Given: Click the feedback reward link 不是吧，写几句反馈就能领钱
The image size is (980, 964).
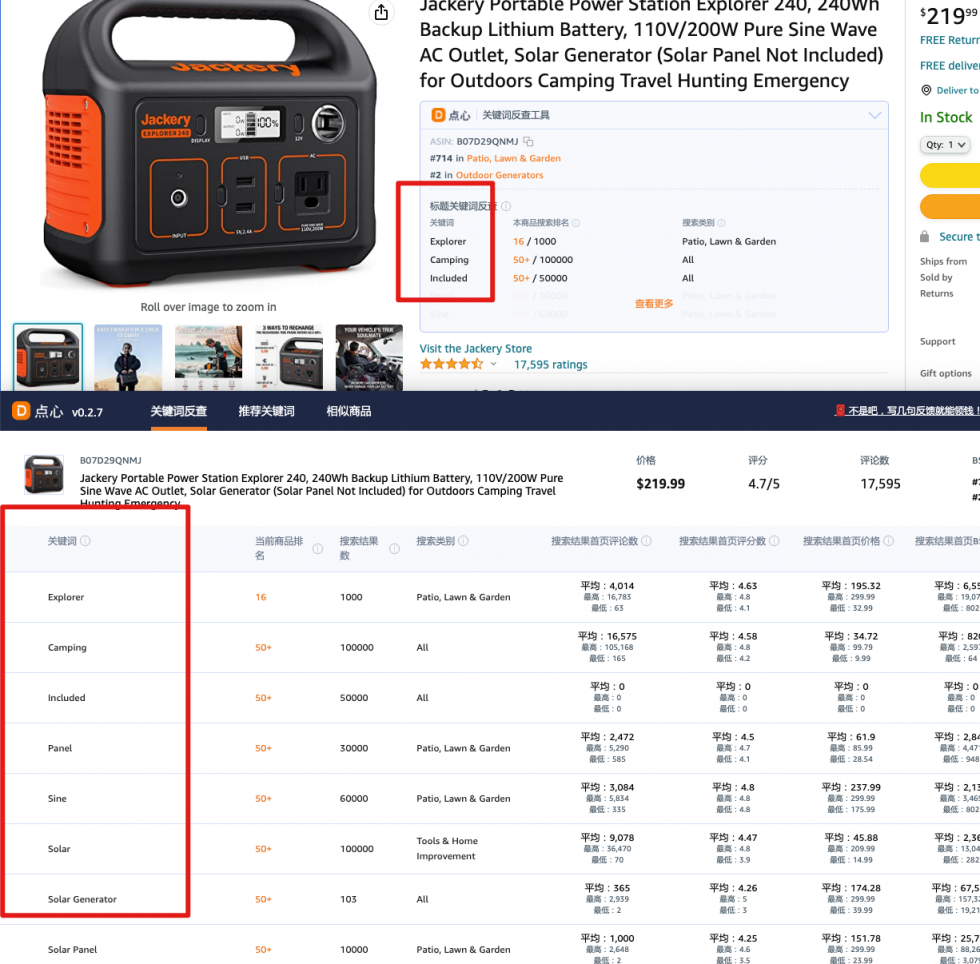Looking at the screenshot, I should point(914,411).
